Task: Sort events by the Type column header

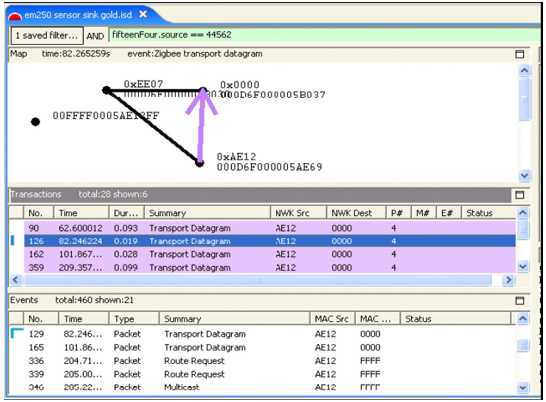Action: pyautogui.click(x=134, y=319)
